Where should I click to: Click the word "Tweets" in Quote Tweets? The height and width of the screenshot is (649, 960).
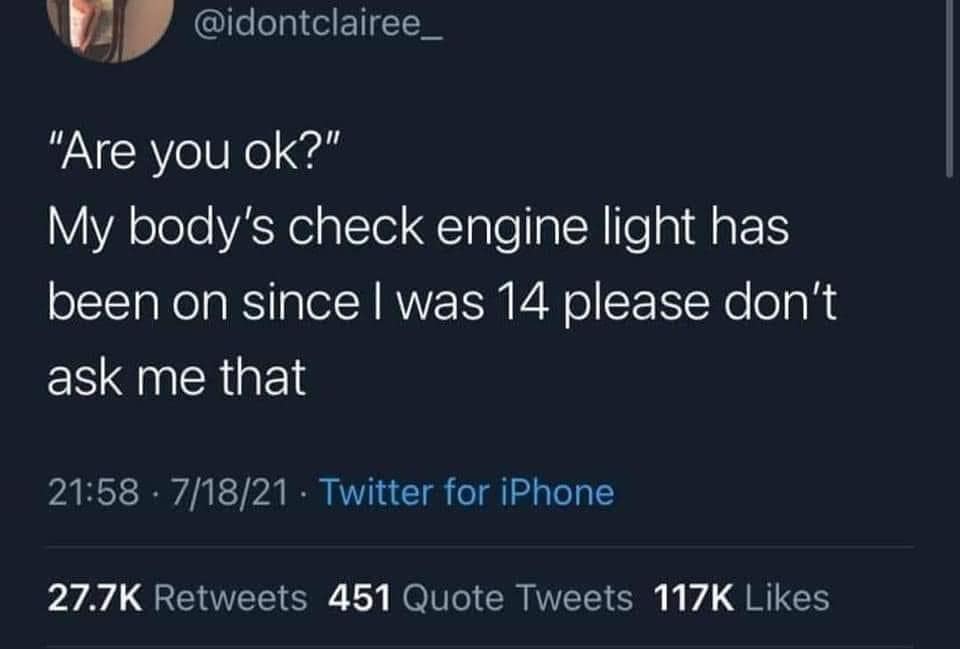click(x=574, y=598)
